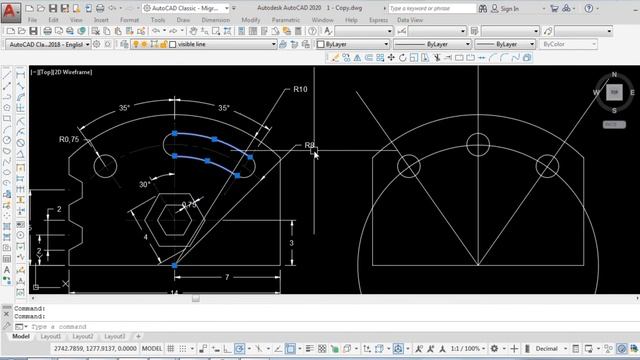Select the Mirror tool in the Modify toolbar

358,58
